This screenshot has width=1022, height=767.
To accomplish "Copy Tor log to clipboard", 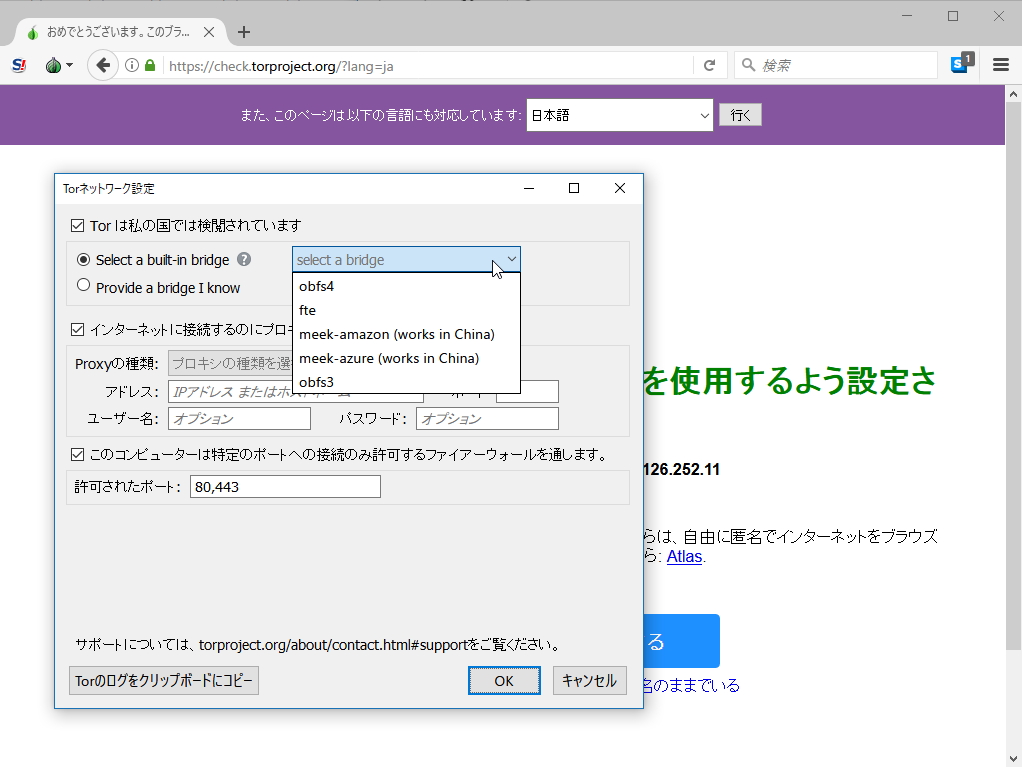I will [x=163, y=680].
